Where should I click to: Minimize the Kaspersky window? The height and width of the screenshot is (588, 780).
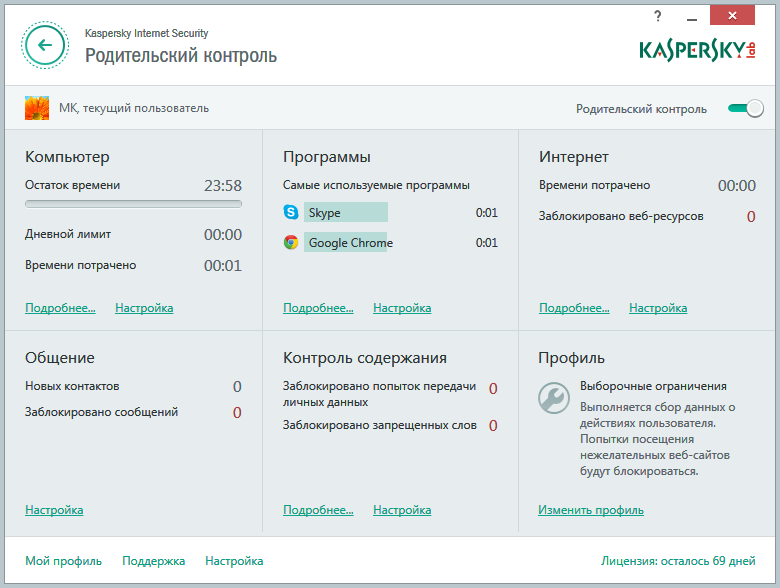[x=691, y=17]
